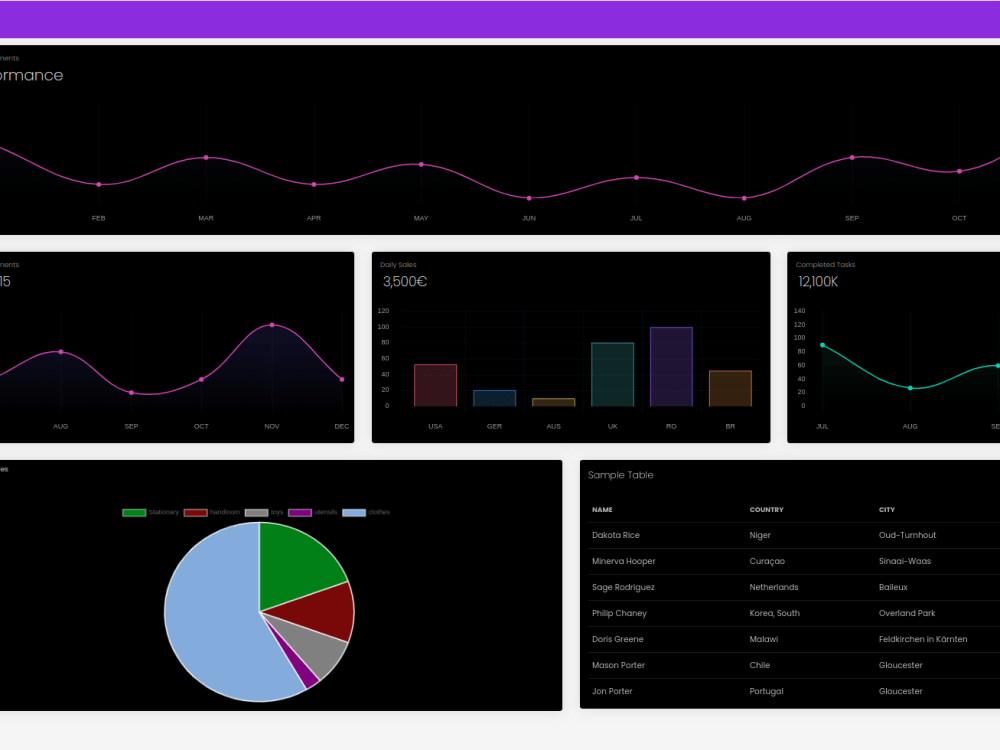Select the Dakota Rice table row

700,535
